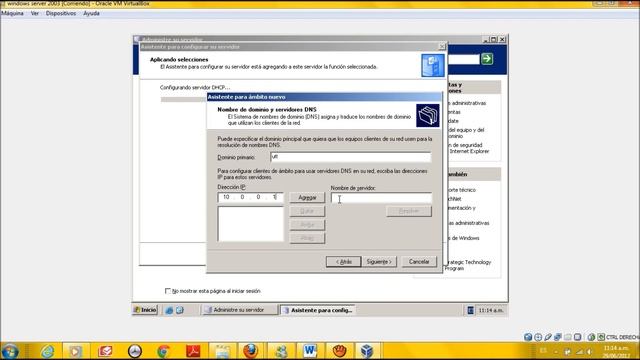
Task: Click the empty DNS server IP list box
Action: 251,224
